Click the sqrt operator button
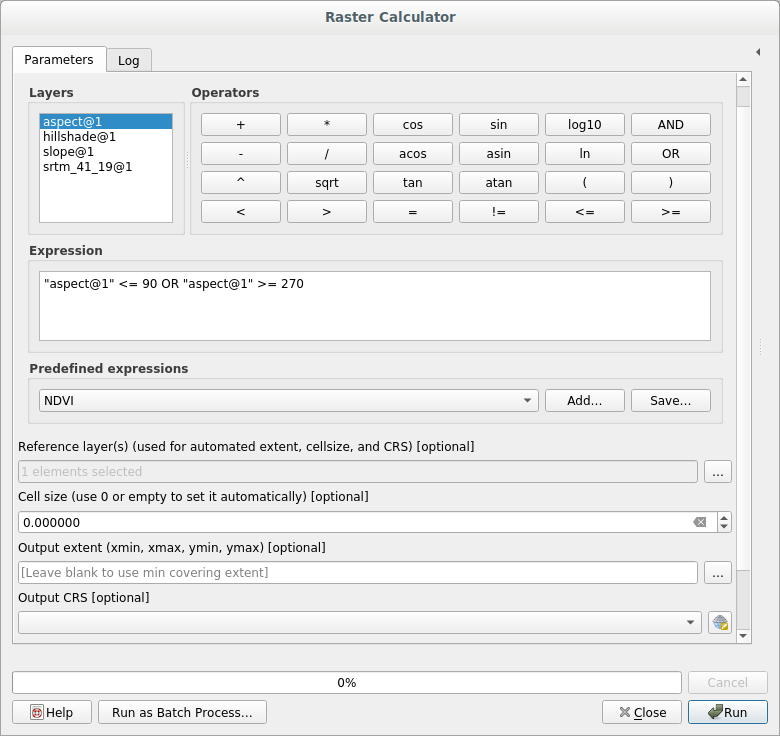780x736 pixels. pos(326,183)
